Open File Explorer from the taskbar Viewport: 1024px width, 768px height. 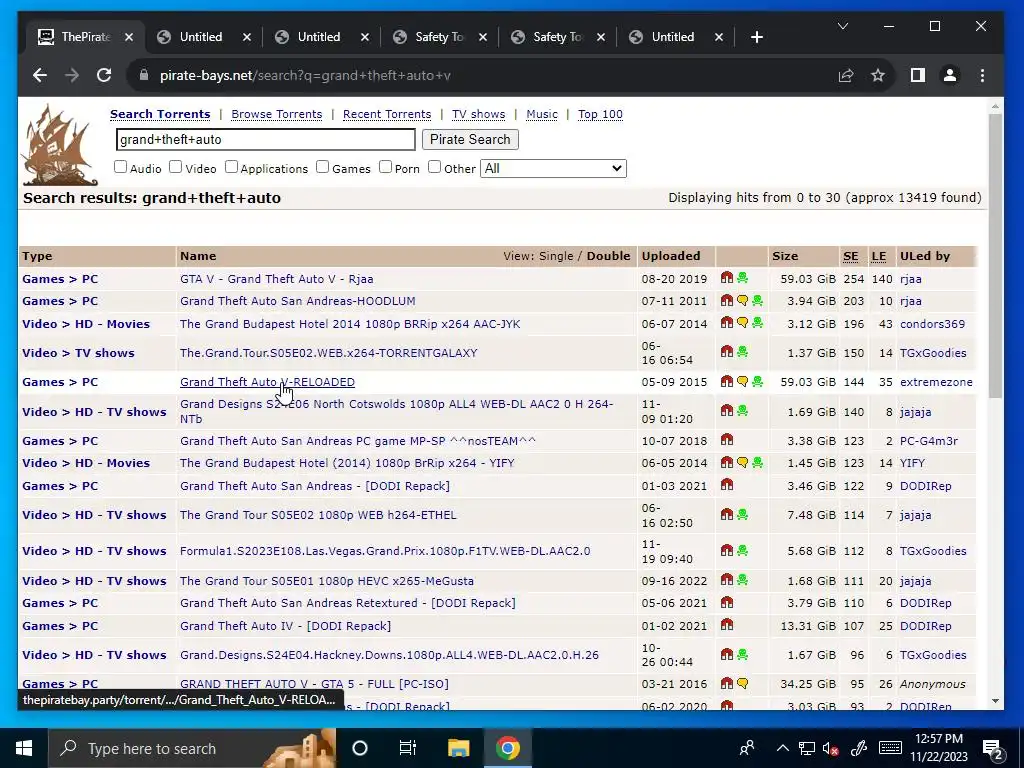tap(458, 748)
